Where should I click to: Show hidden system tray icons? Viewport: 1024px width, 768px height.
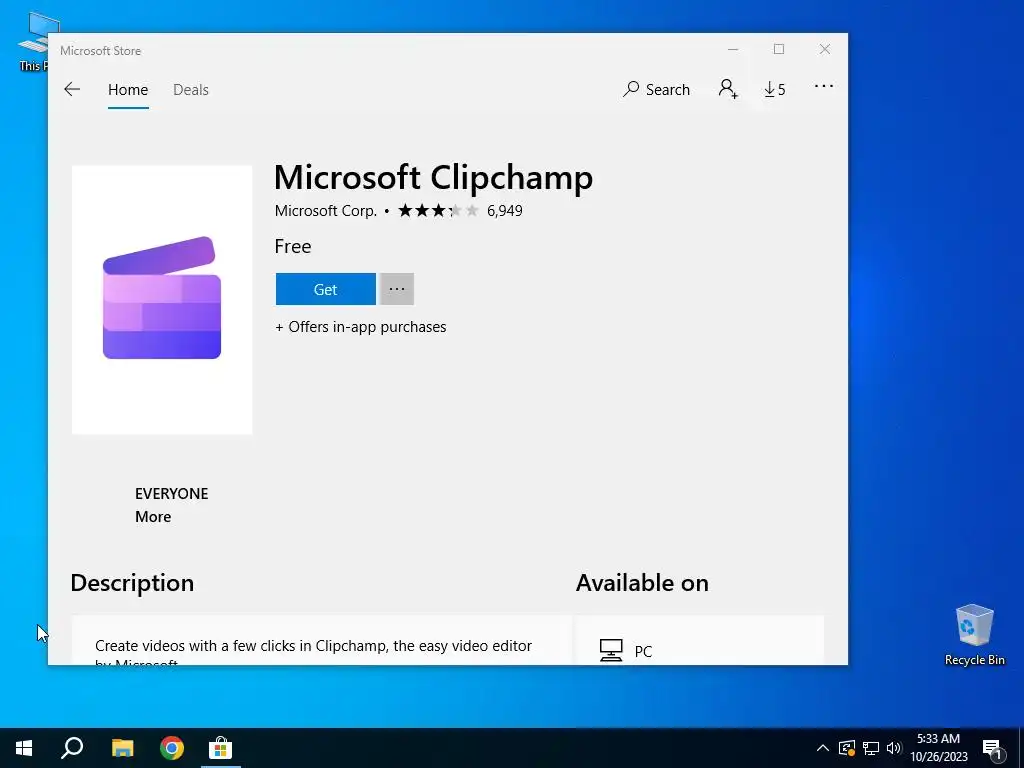pos(823,748)
